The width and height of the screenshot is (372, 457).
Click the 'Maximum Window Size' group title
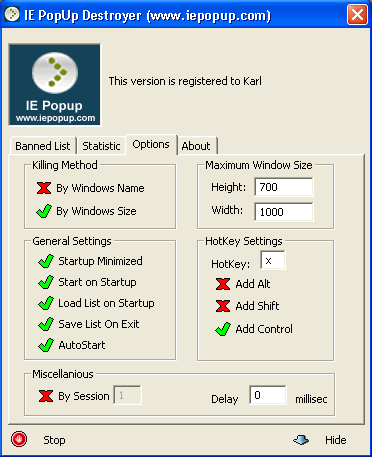click(x=259, y=165)
